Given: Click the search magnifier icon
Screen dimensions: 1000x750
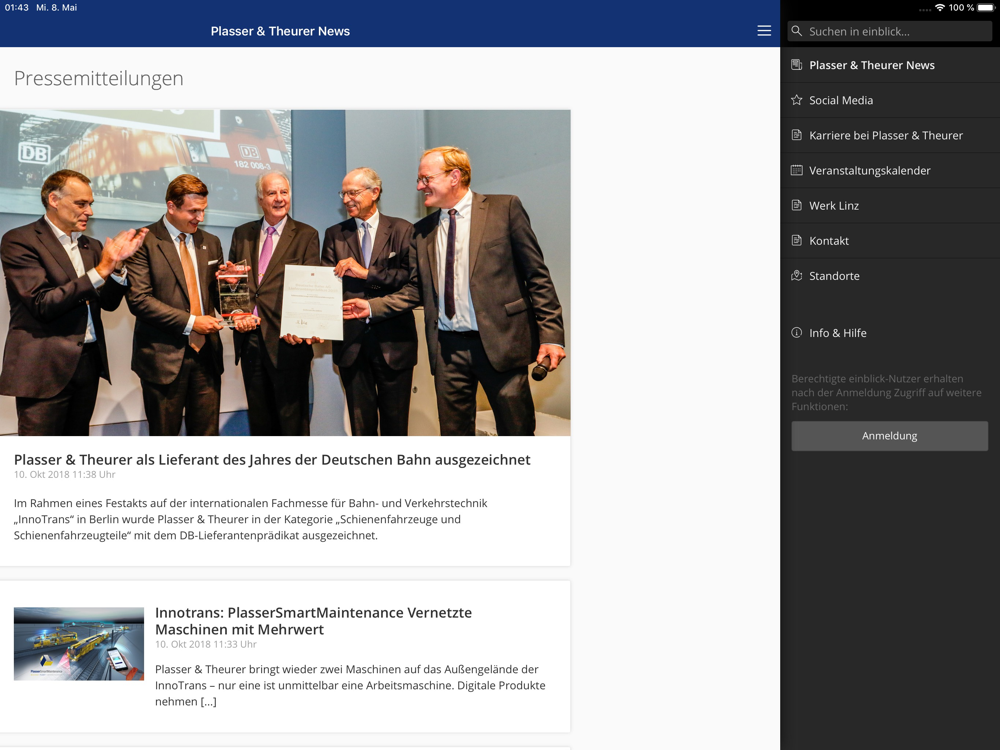Looking at the screenshot, I should click(x=797, y=31).
